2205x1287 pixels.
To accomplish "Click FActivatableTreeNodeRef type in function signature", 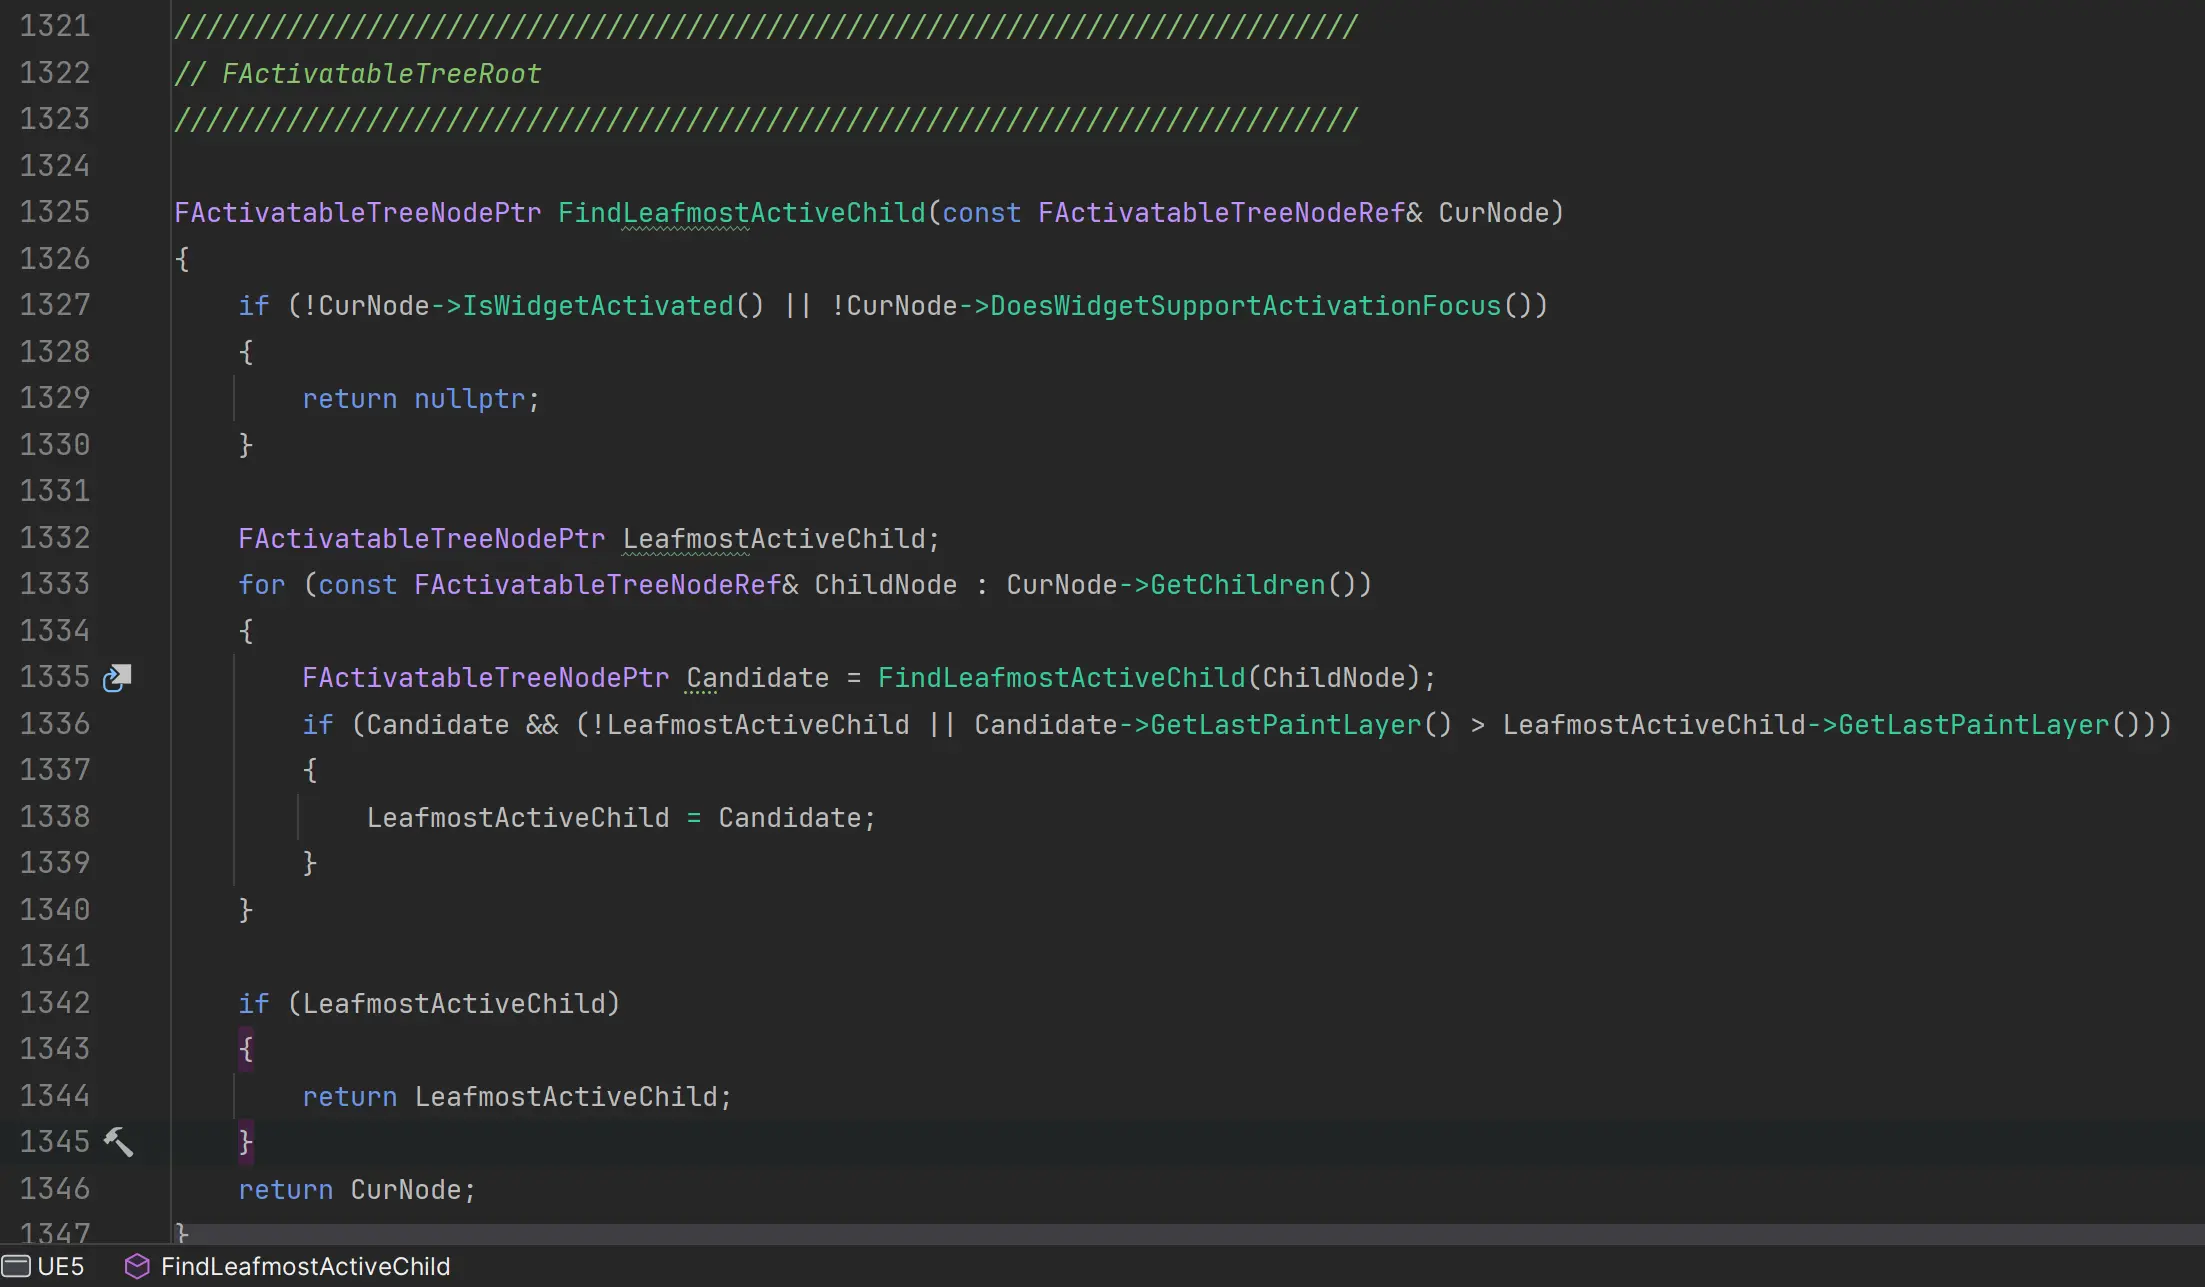I will (x=1221, y=213).
